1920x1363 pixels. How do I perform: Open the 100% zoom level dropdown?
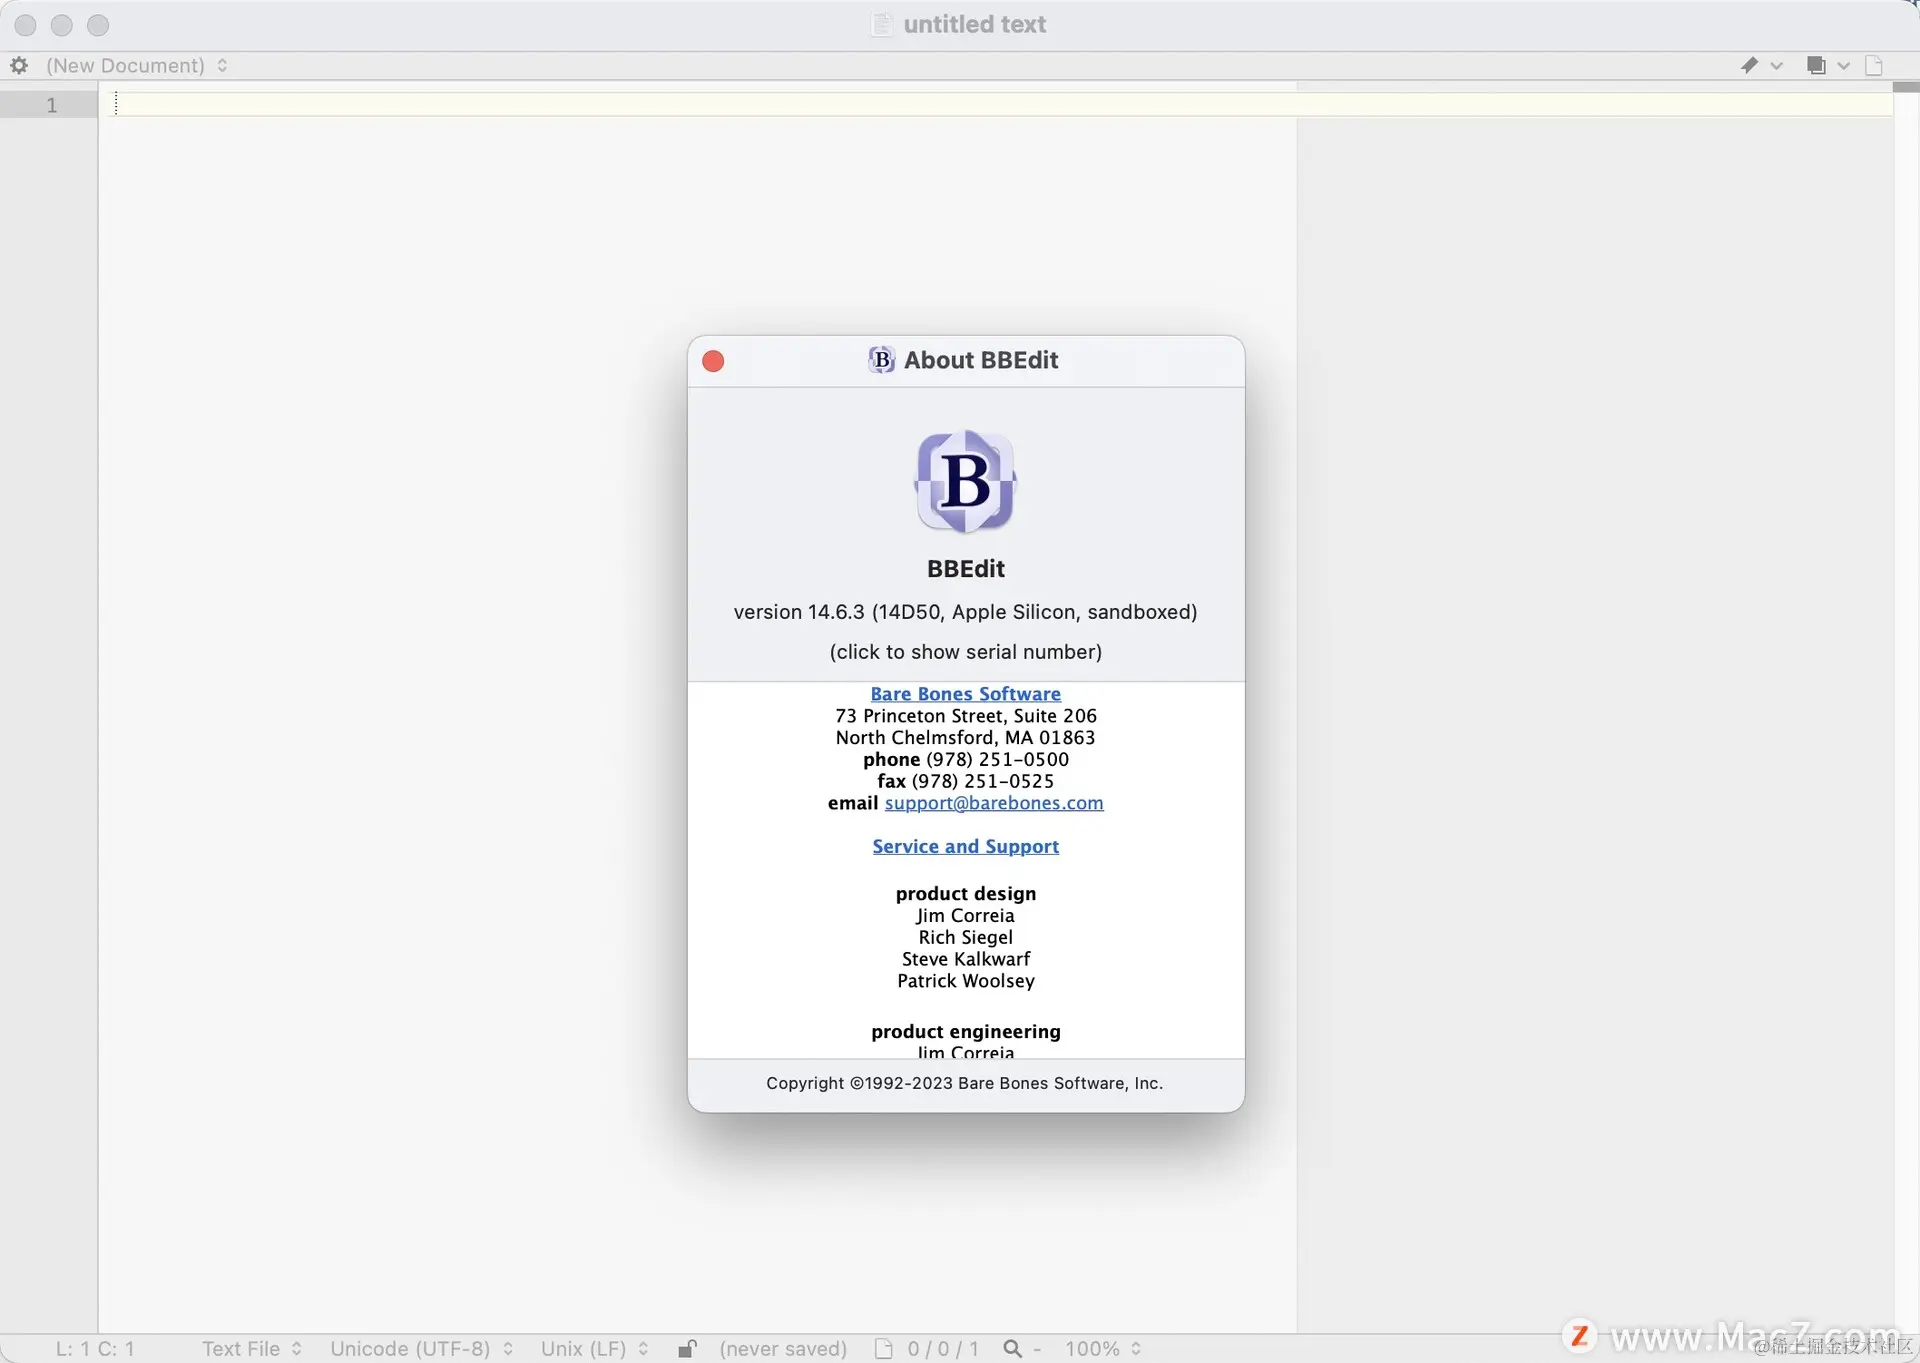click(x=1102, y=1348)
